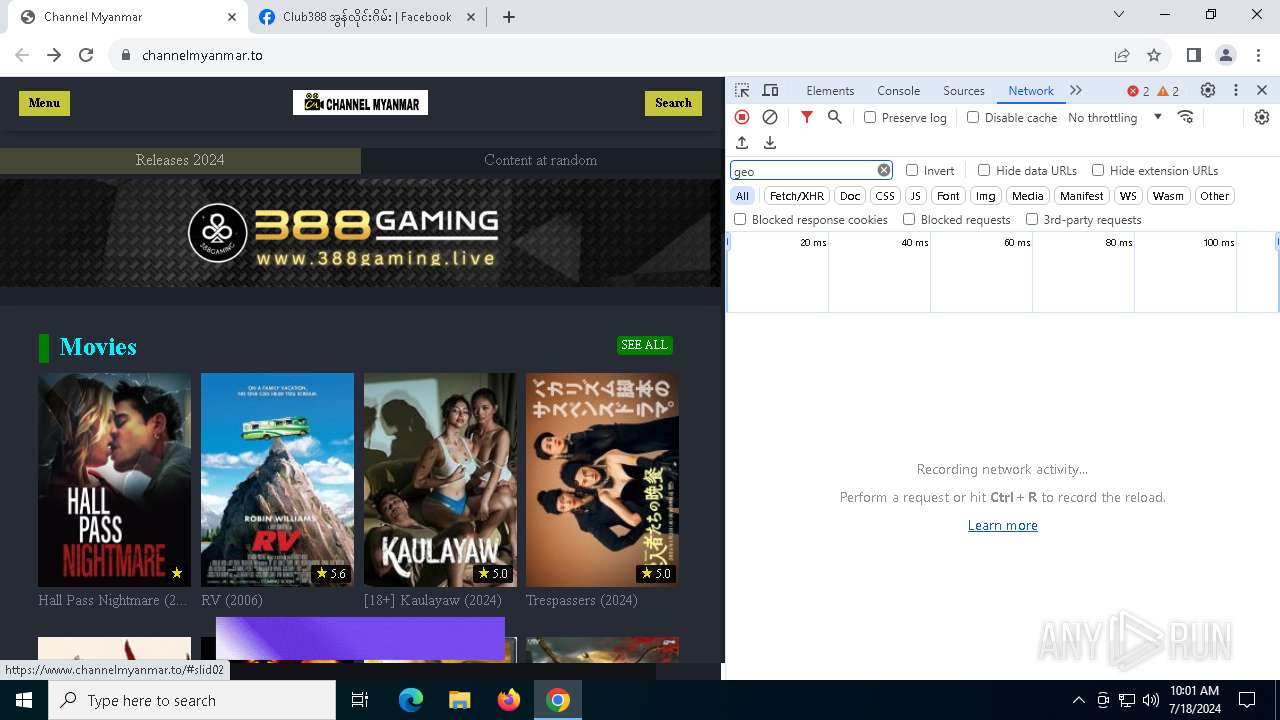
Task: Check Blocked requests
Action: point(909,219)
